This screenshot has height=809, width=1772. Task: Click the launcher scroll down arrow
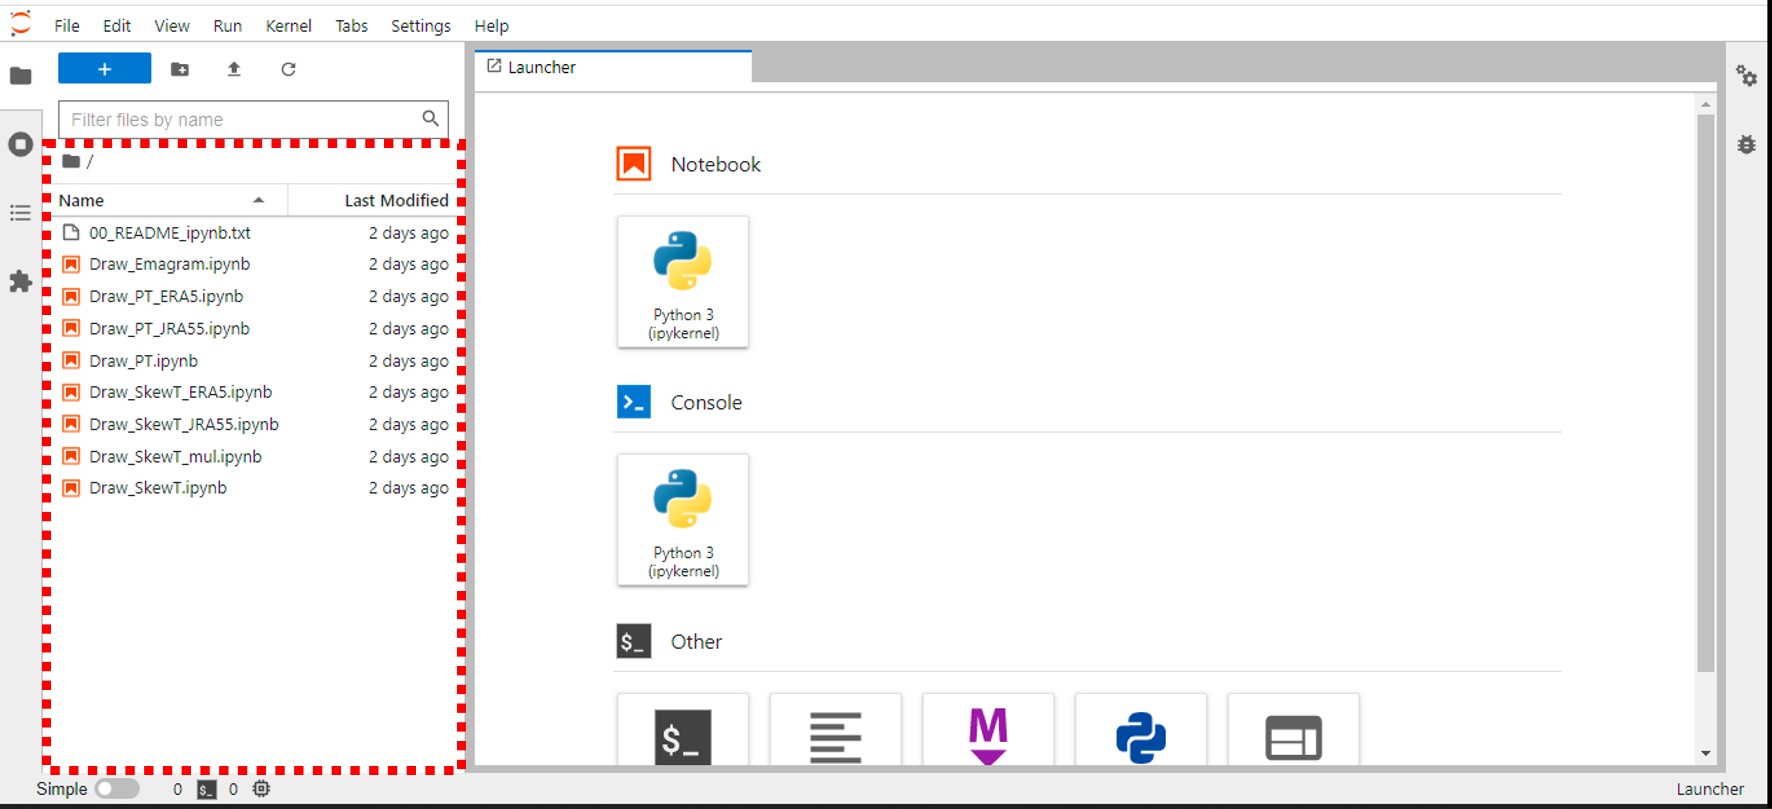[x=1706, y=754]
